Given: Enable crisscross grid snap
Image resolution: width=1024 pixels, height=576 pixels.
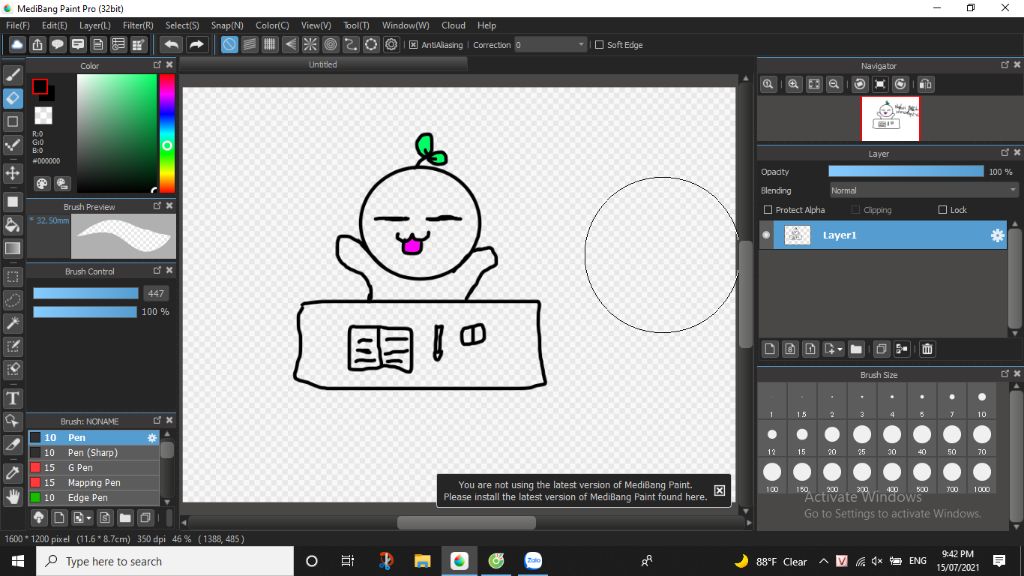Looking at the screenshot, I should point(270,44).
